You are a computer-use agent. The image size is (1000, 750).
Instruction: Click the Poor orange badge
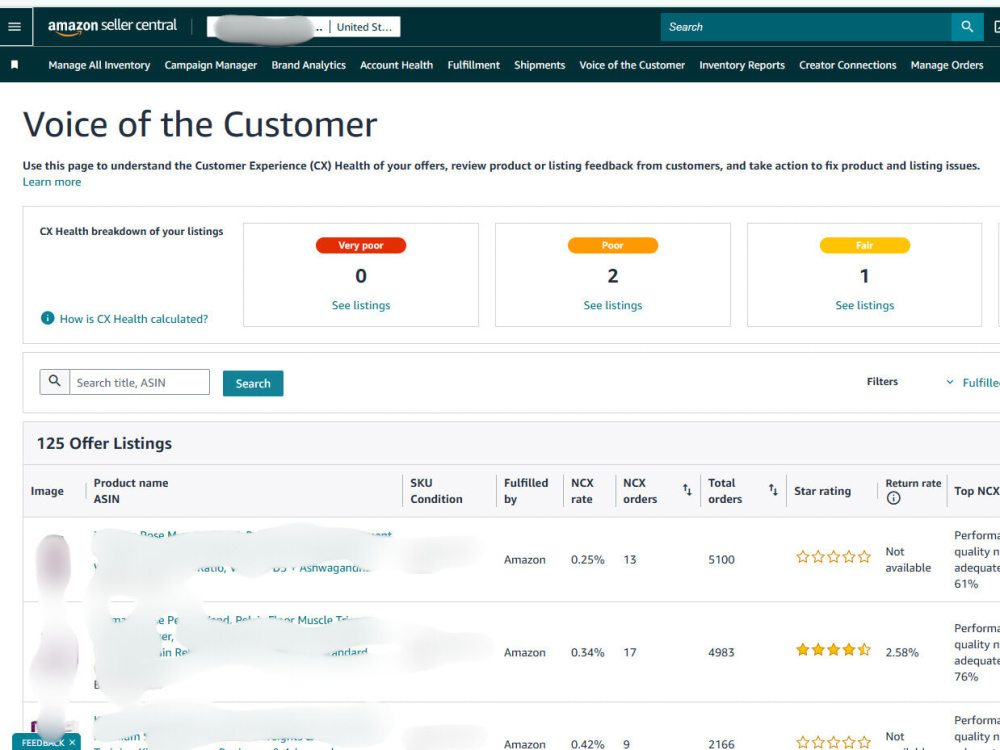pos(613,246)
